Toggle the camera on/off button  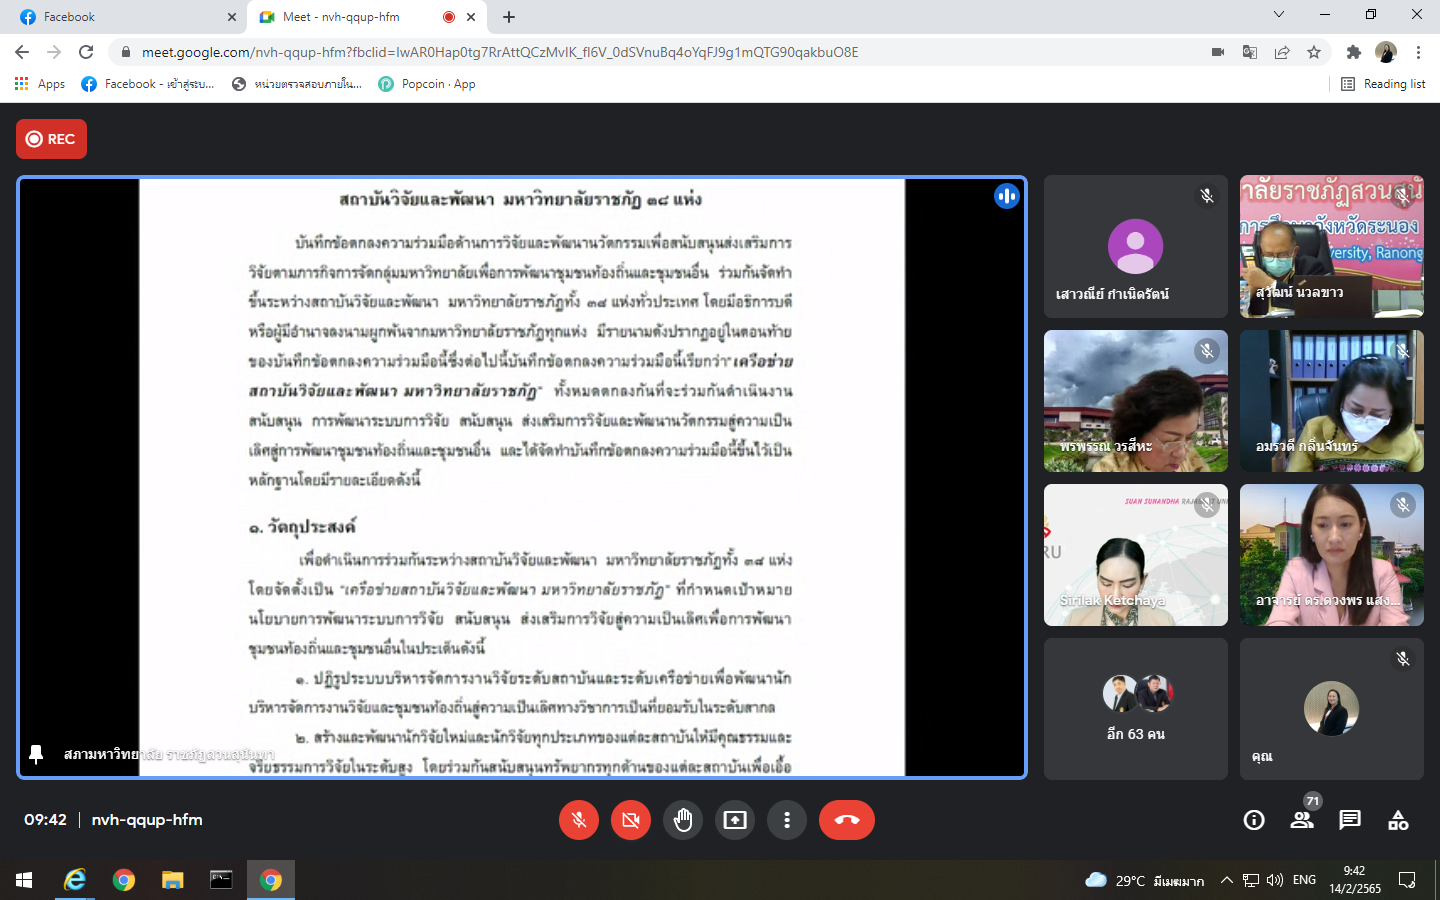(631, 820)
